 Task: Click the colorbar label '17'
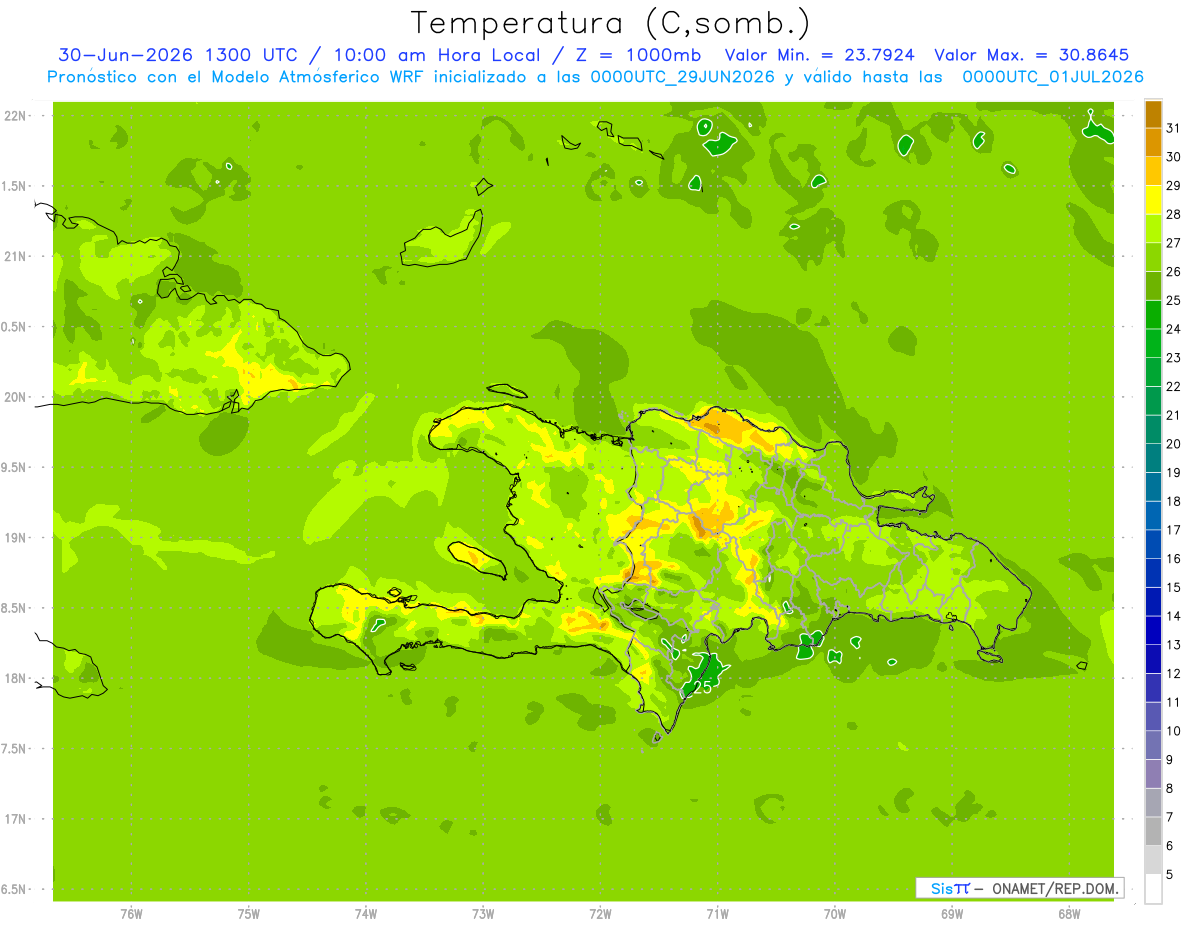point(1174,529)
